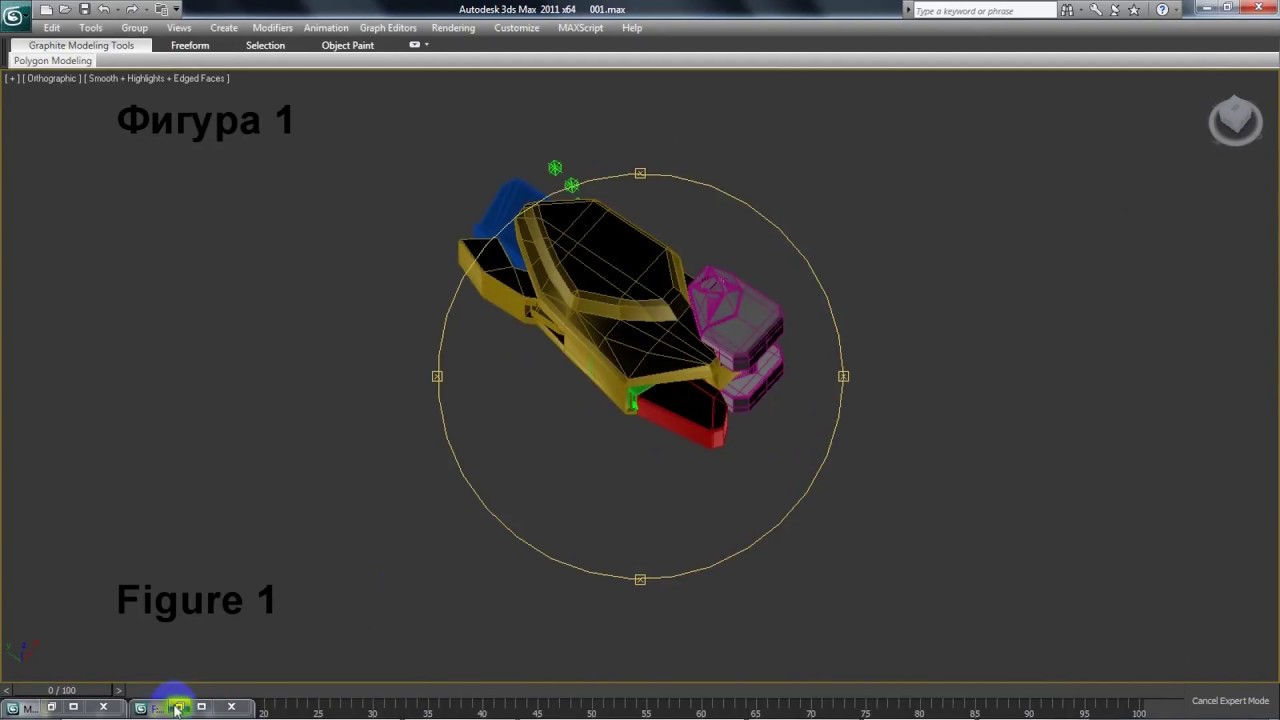1280x720 pixels.
Task: Open the Views menu
Action: pyautogui.click(x=179, y=28)
